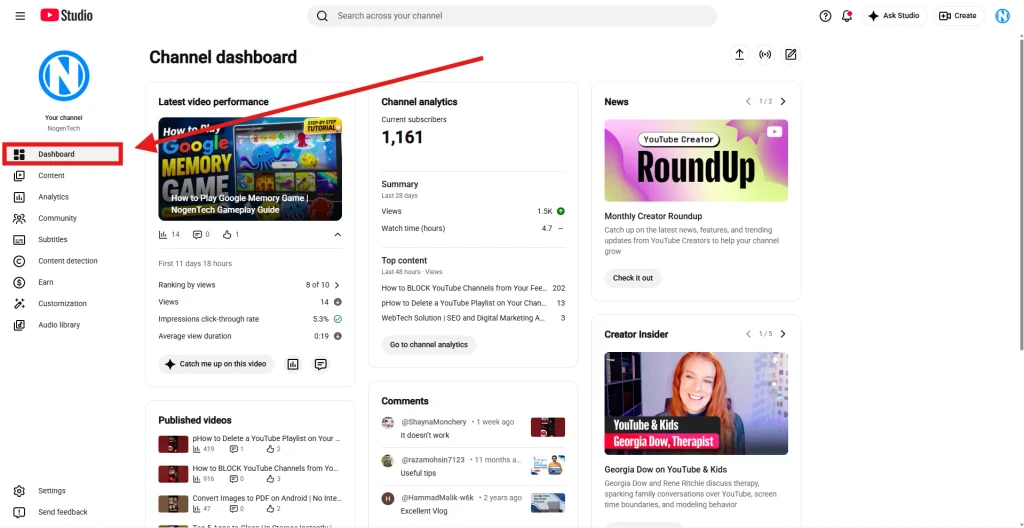Click comment by @HammadMalik-w6k

(473, 504)
